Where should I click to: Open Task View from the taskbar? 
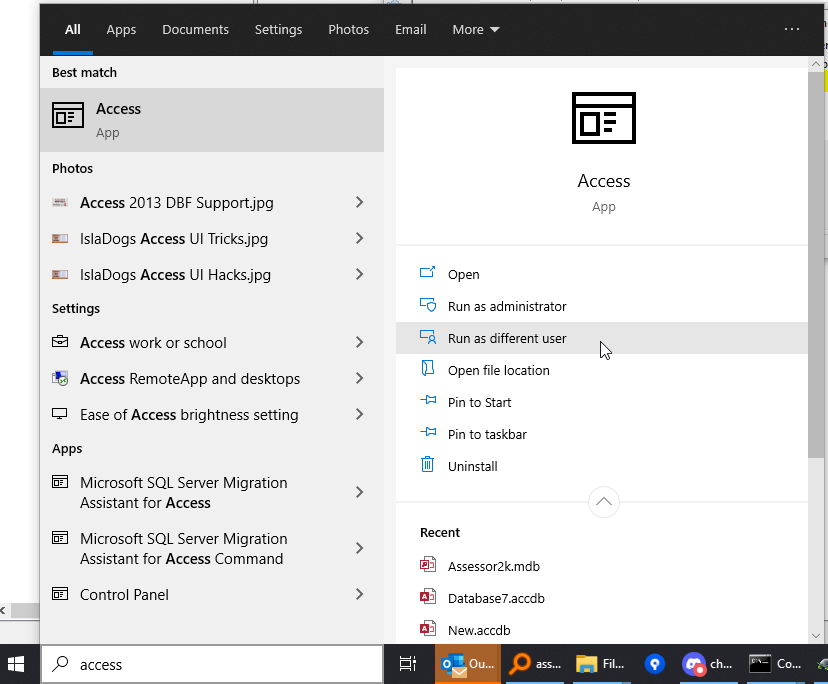(x=408, y=664)
